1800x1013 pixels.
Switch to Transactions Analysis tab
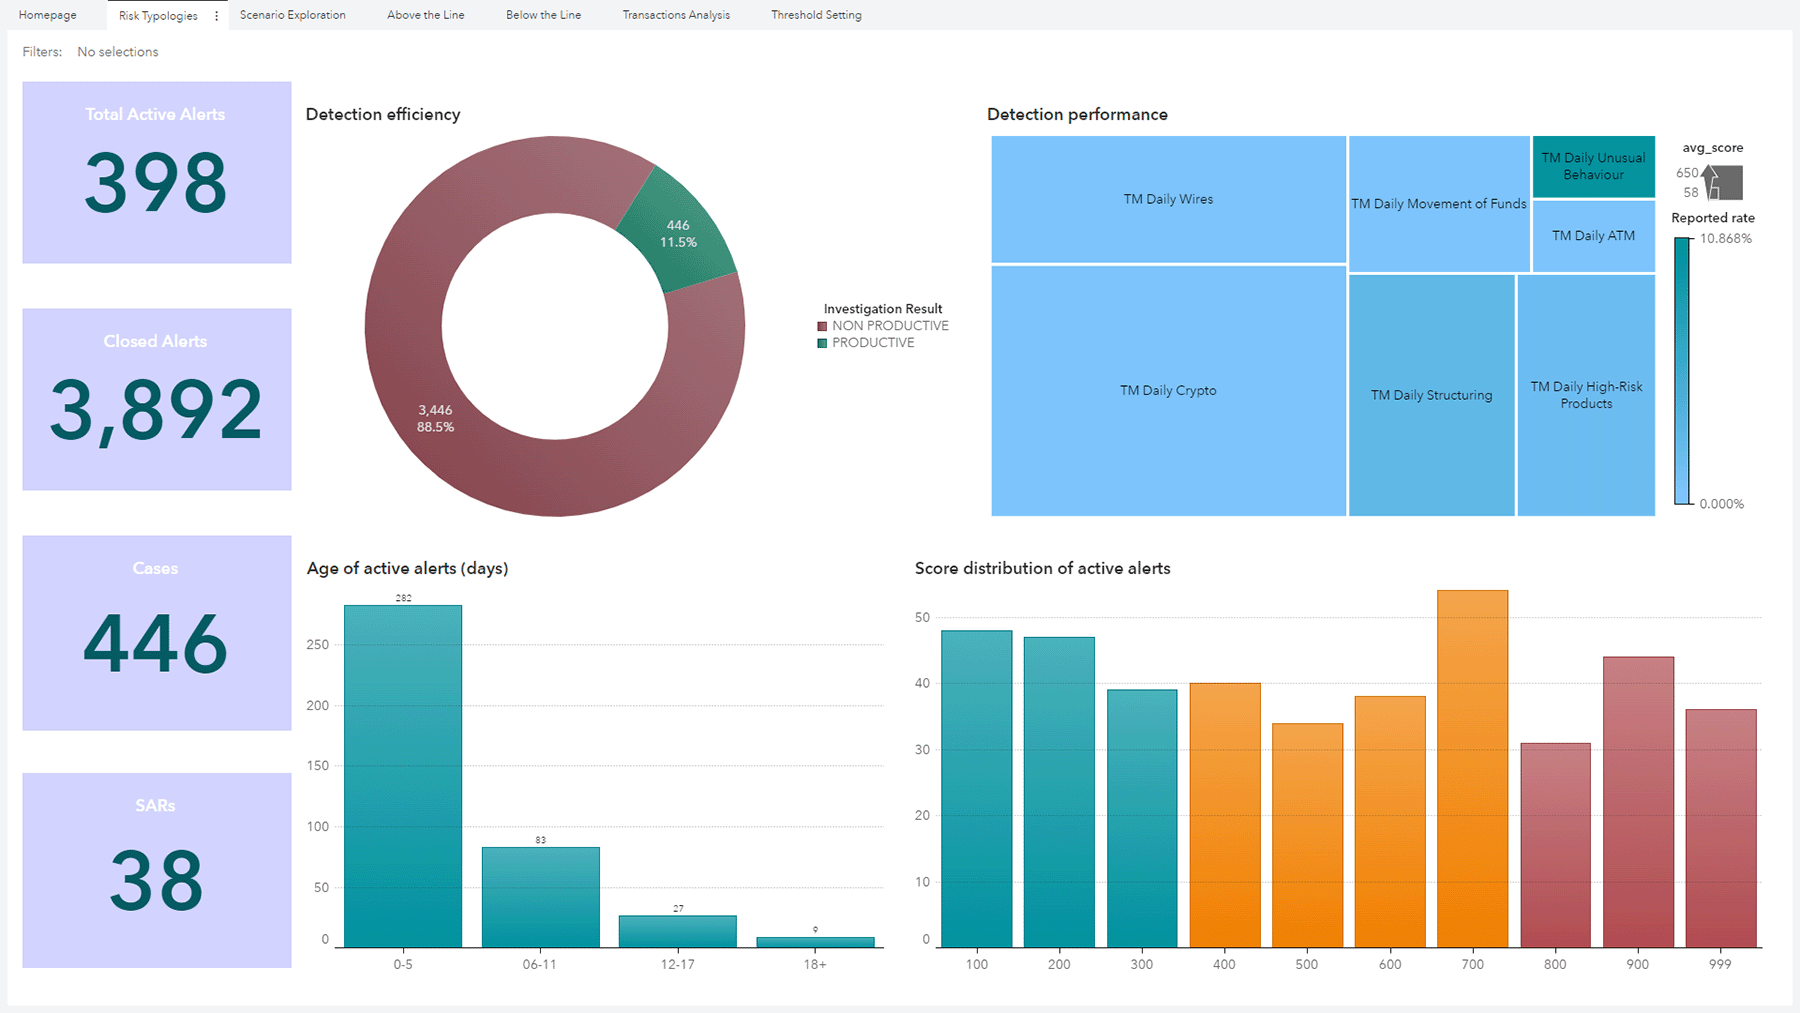[676, 15]
